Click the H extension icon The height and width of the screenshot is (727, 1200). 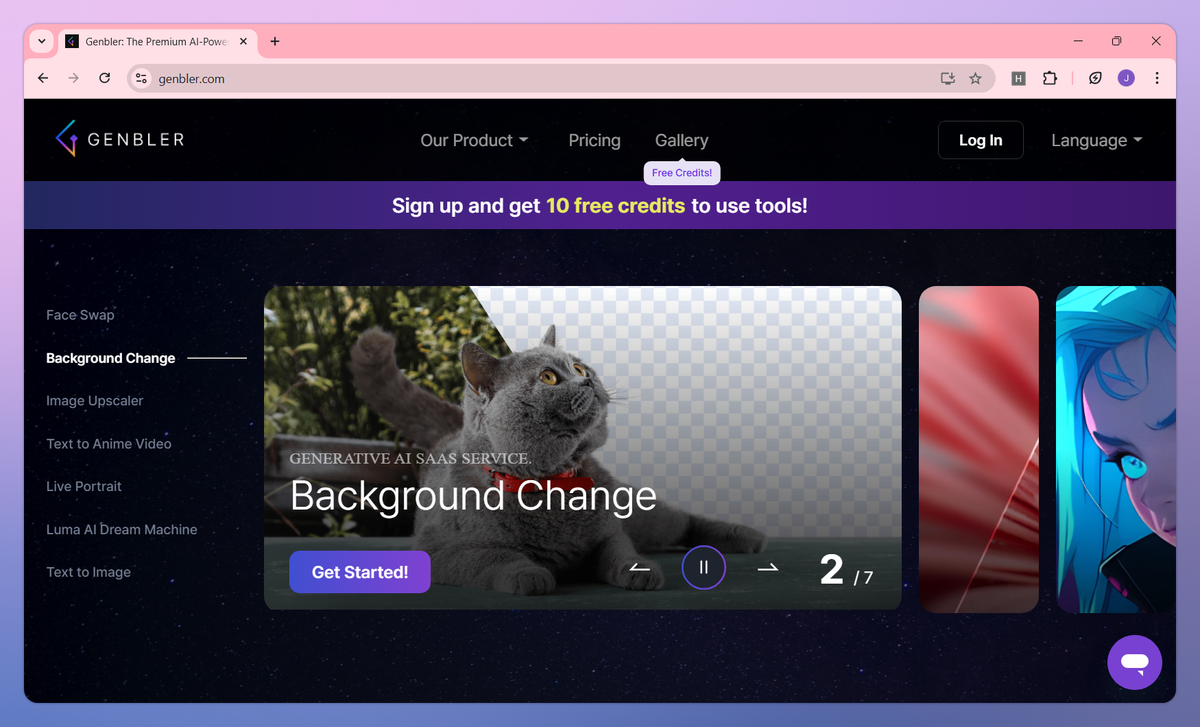pos(1018,78)
